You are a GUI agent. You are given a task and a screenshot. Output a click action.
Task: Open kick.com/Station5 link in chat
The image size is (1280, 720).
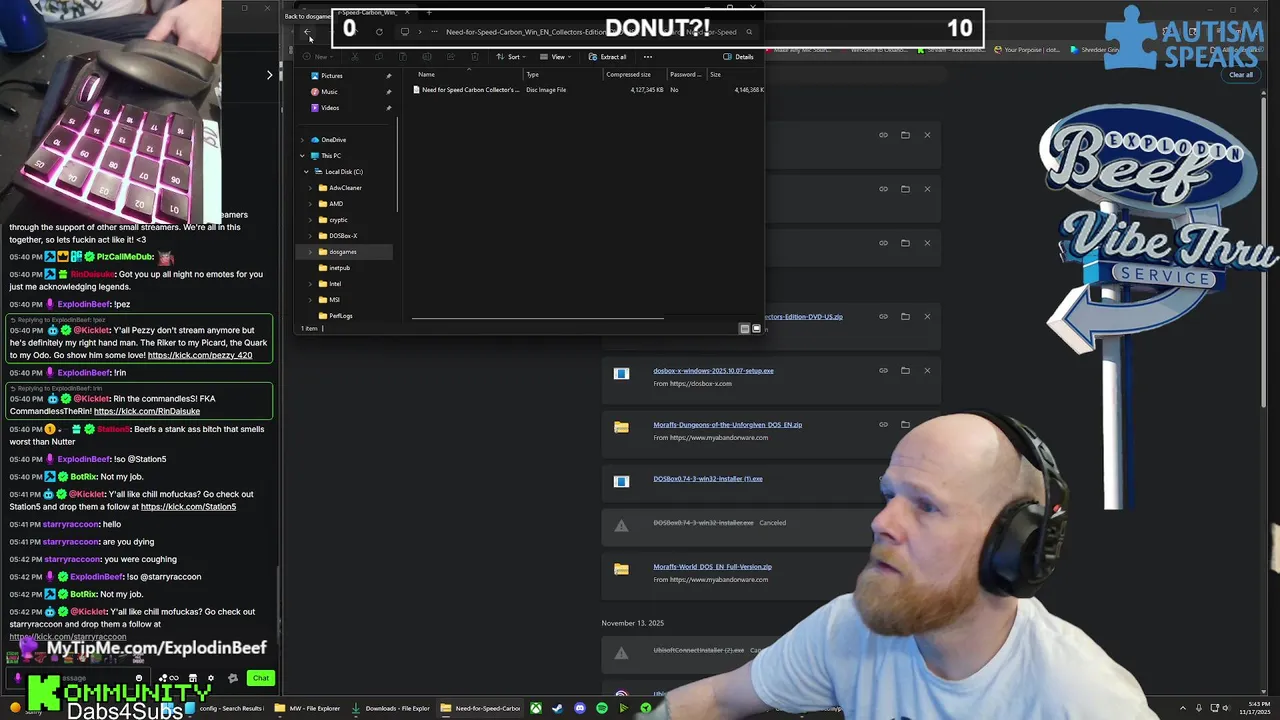(188, 507)
